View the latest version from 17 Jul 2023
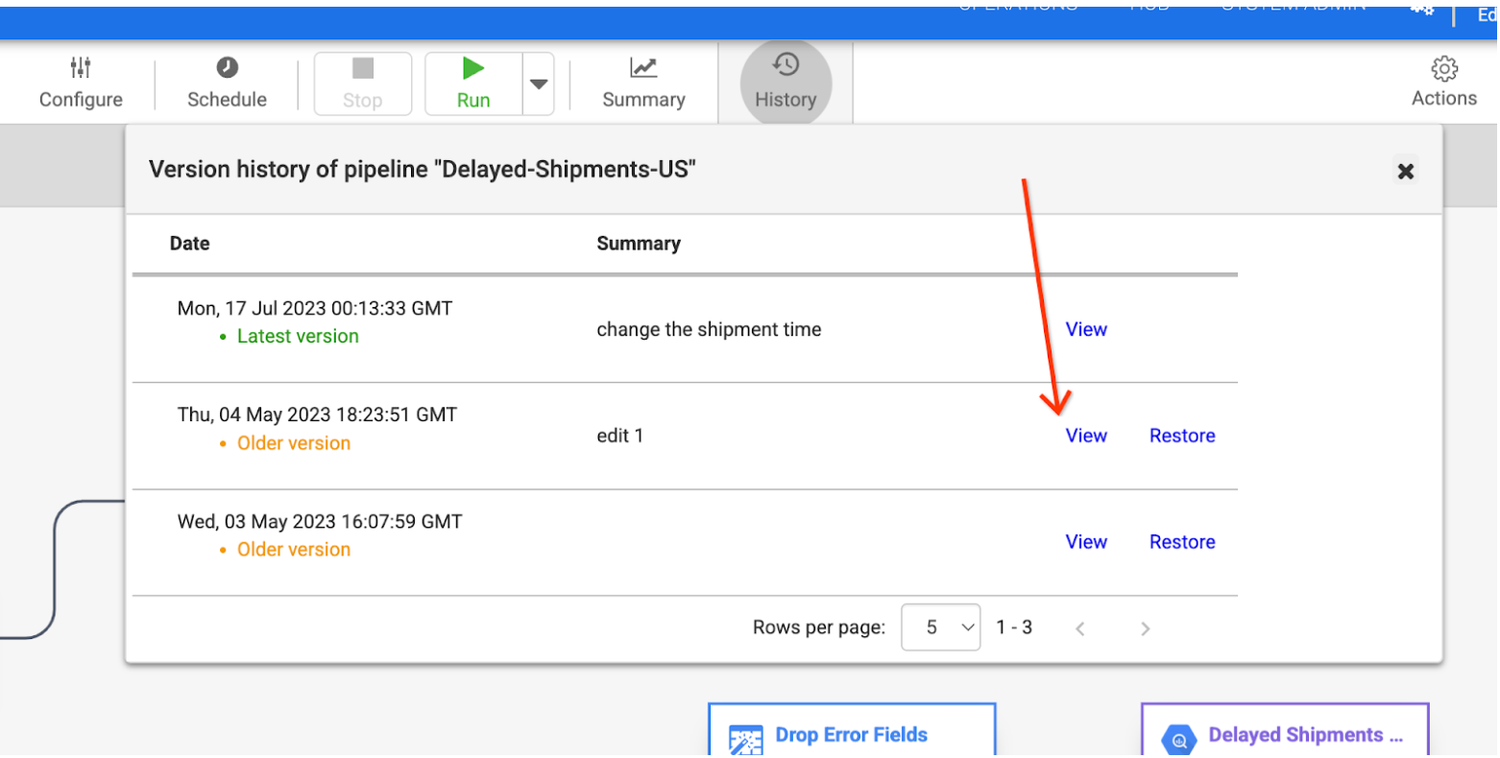 click(1086, 329)
